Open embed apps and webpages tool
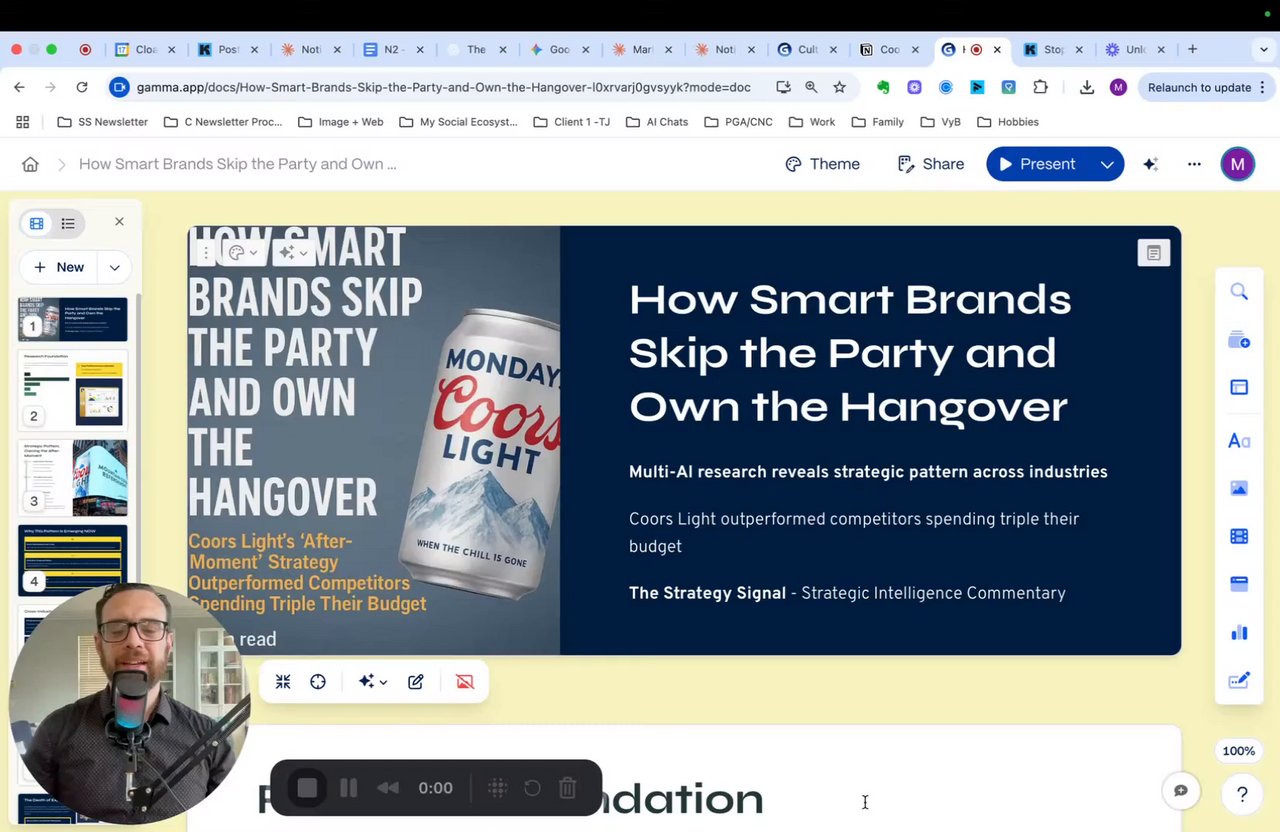Screen dimensions: 1280x832 click(1239, 584)
